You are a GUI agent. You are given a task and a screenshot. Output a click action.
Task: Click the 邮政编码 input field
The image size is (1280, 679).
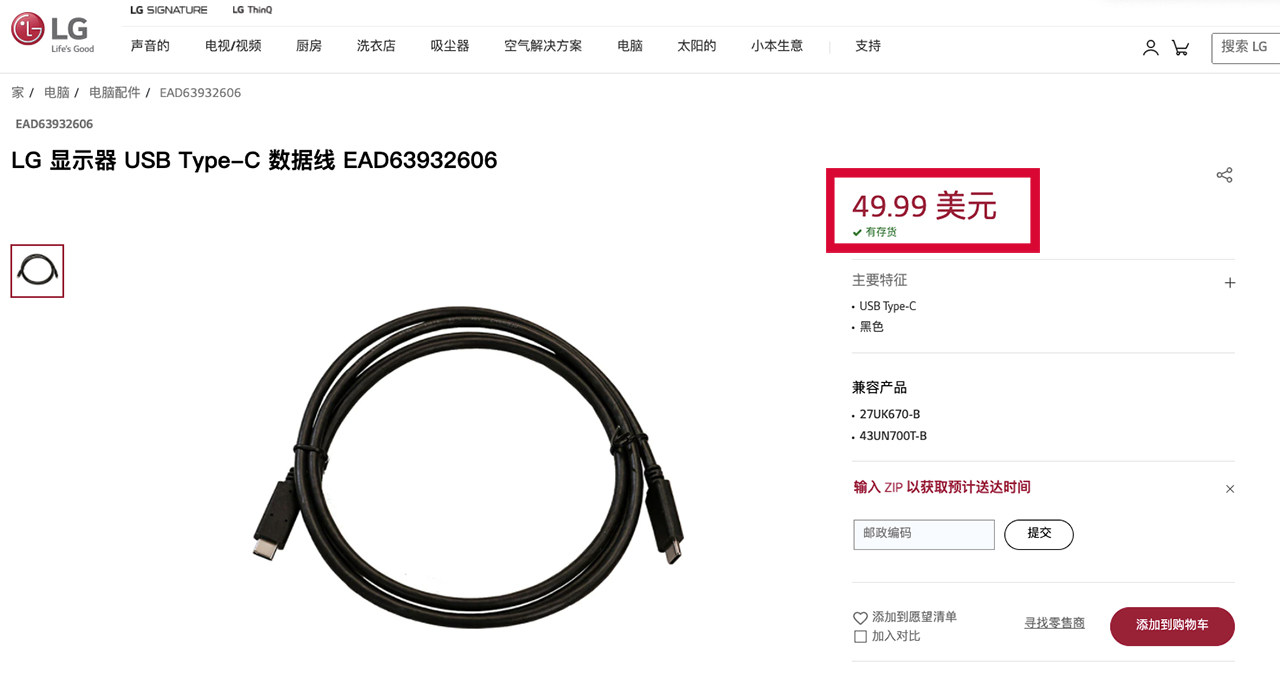[x=924, y=534]
